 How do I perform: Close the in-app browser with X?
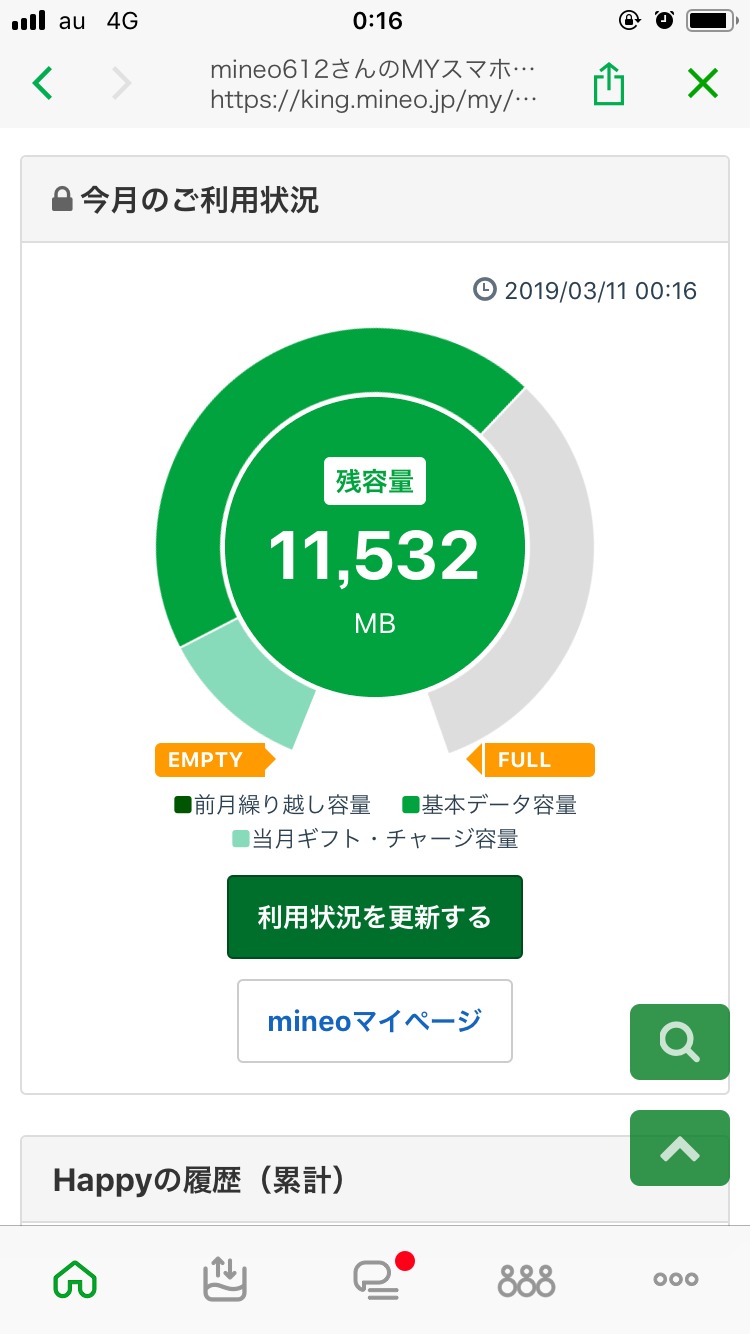tap(703, 84)
